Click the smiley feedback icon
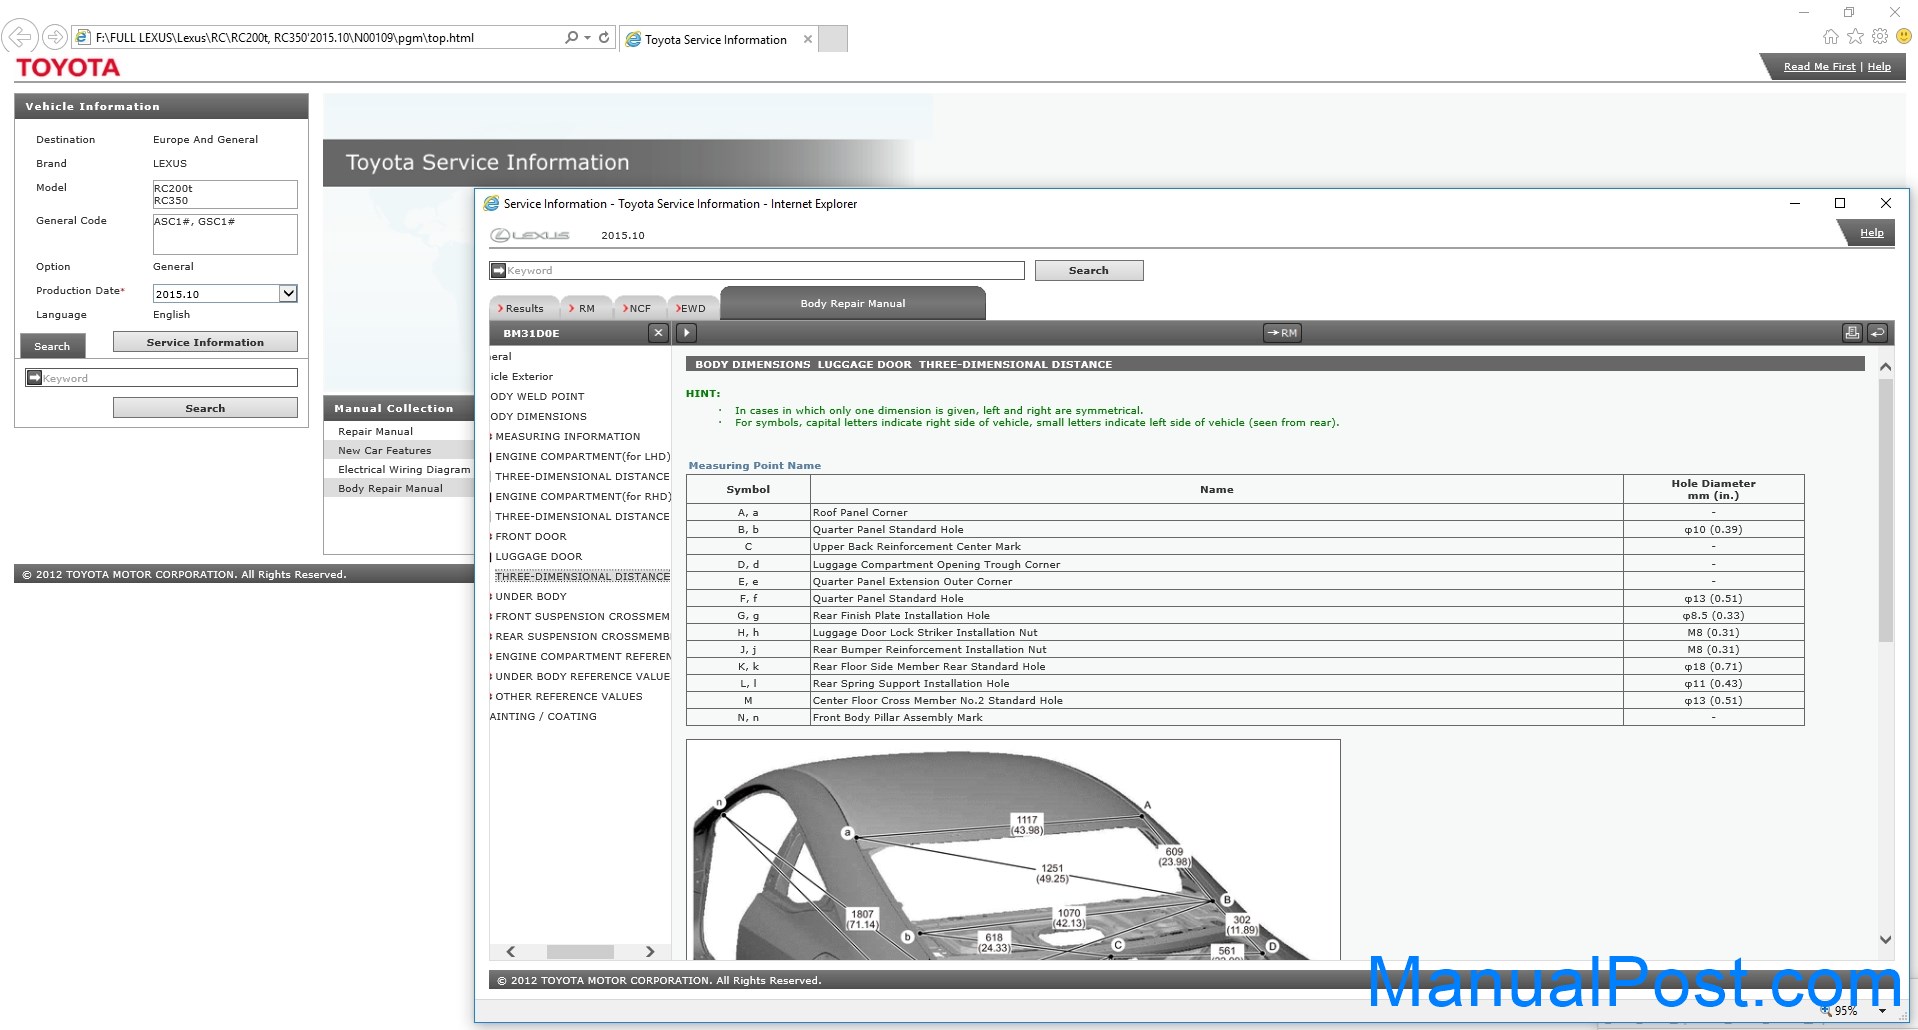 point(1904,36)
